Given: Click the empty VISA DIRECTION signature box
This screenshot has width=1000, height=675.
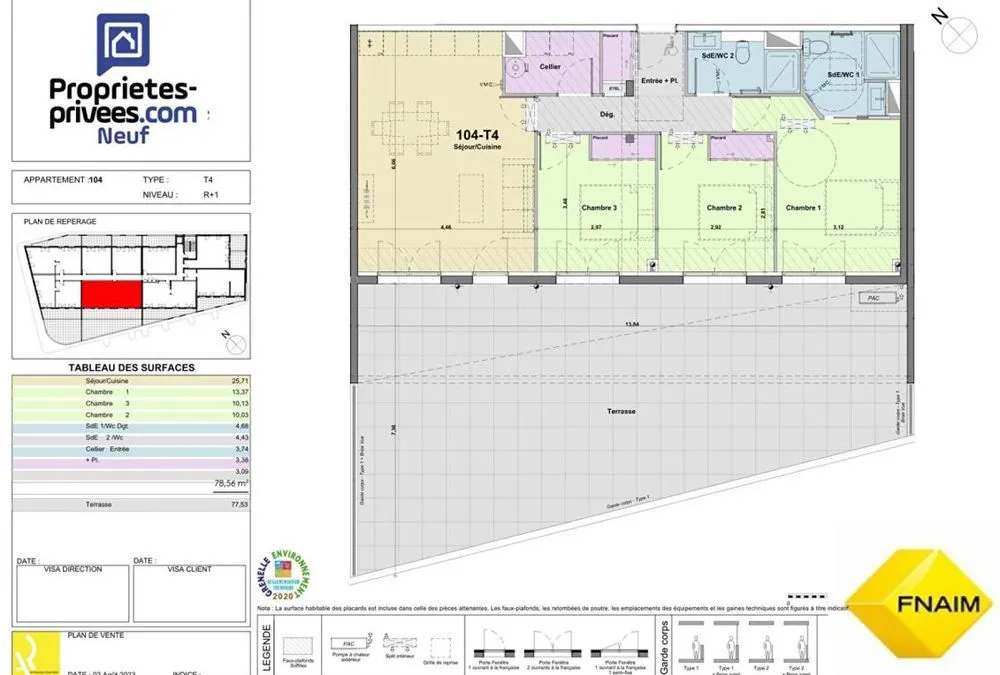Looking at the screenshot, I should [73, 593].
